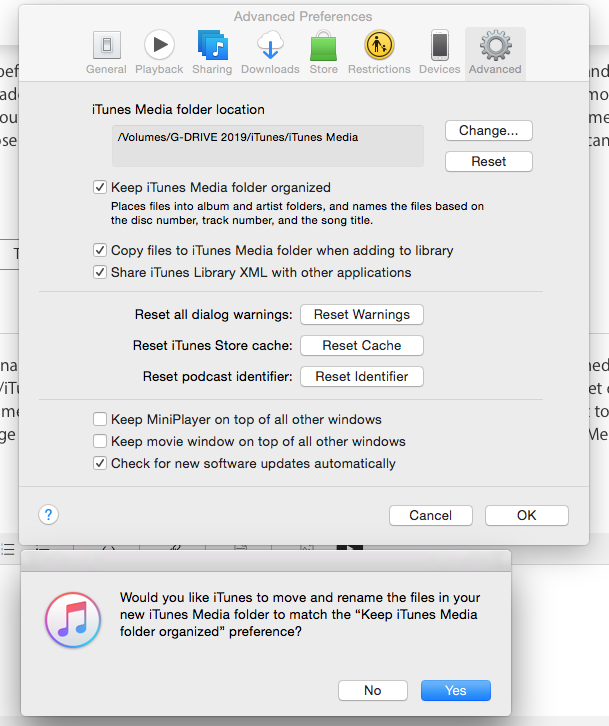
Task: Click the Reset folder location button
Action: tap(489, 162)
